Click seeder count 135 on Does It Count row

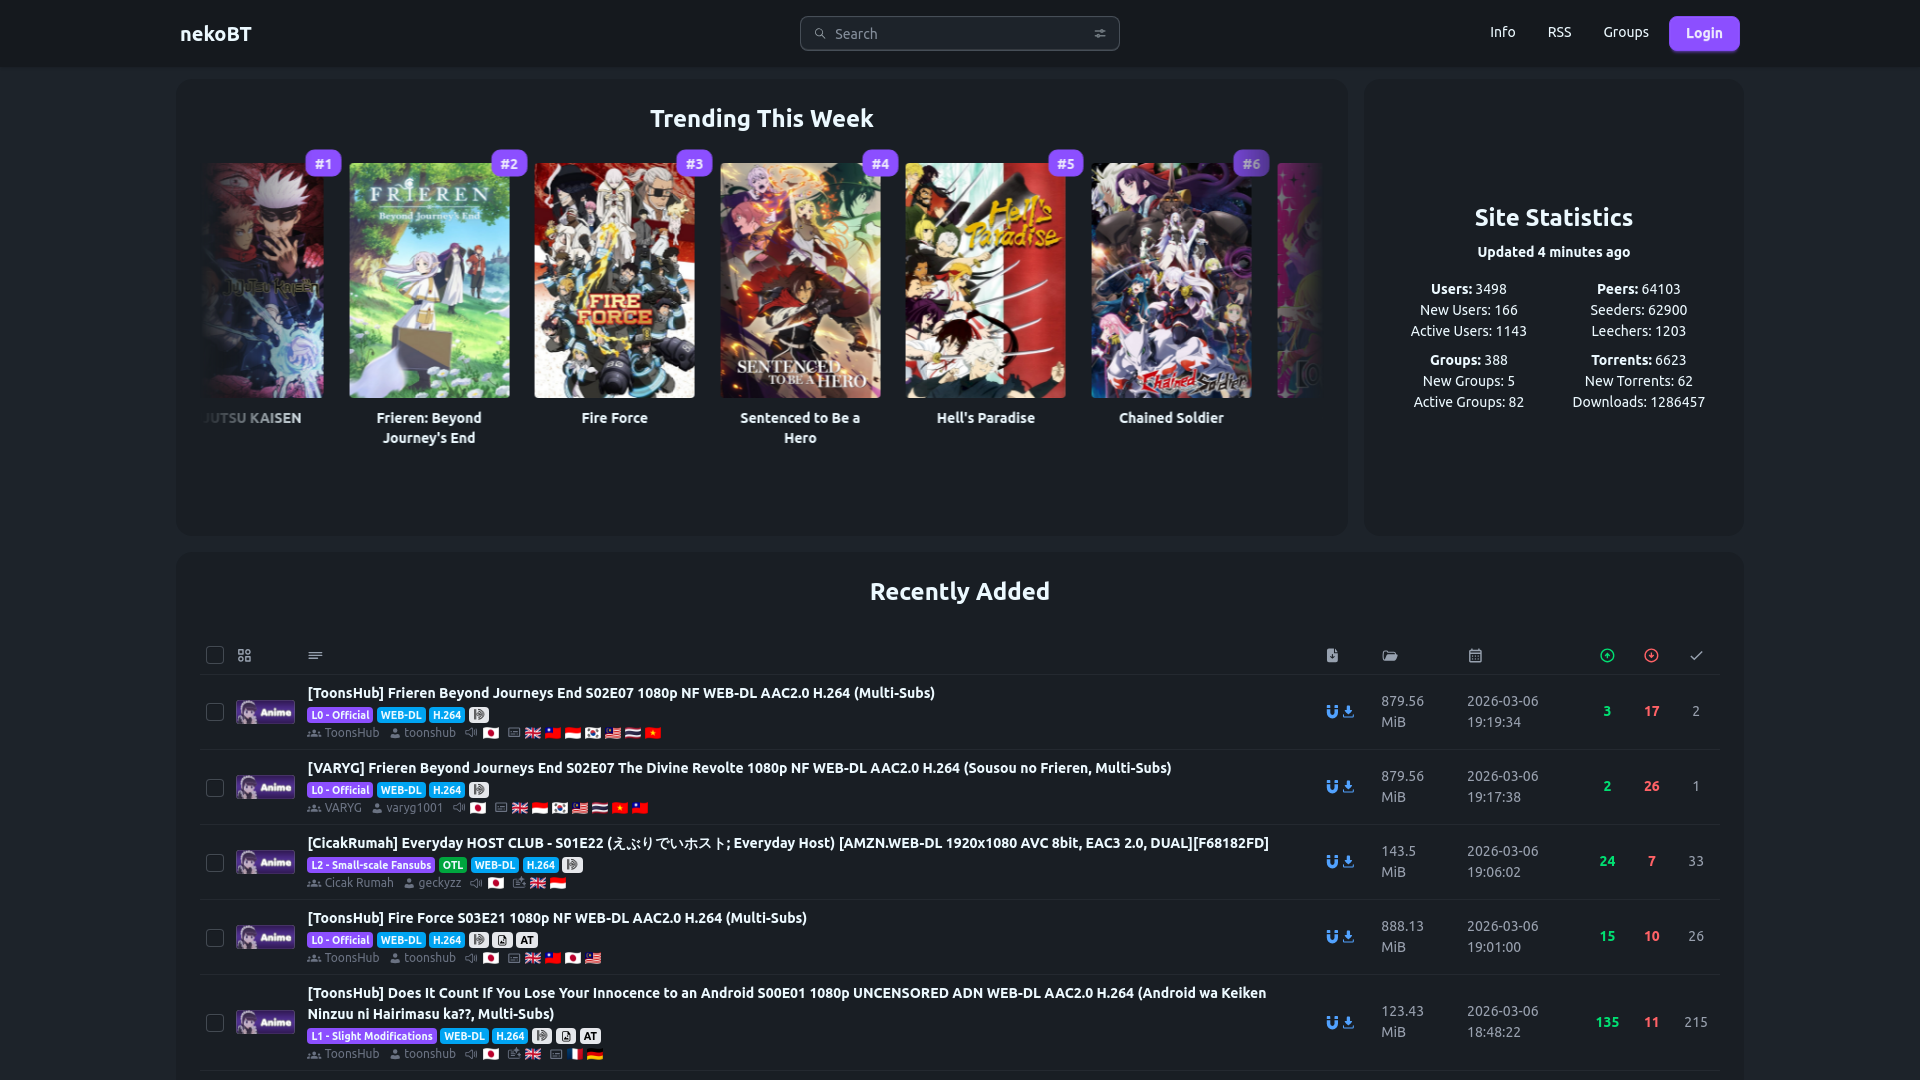tap(1607, 1022)
